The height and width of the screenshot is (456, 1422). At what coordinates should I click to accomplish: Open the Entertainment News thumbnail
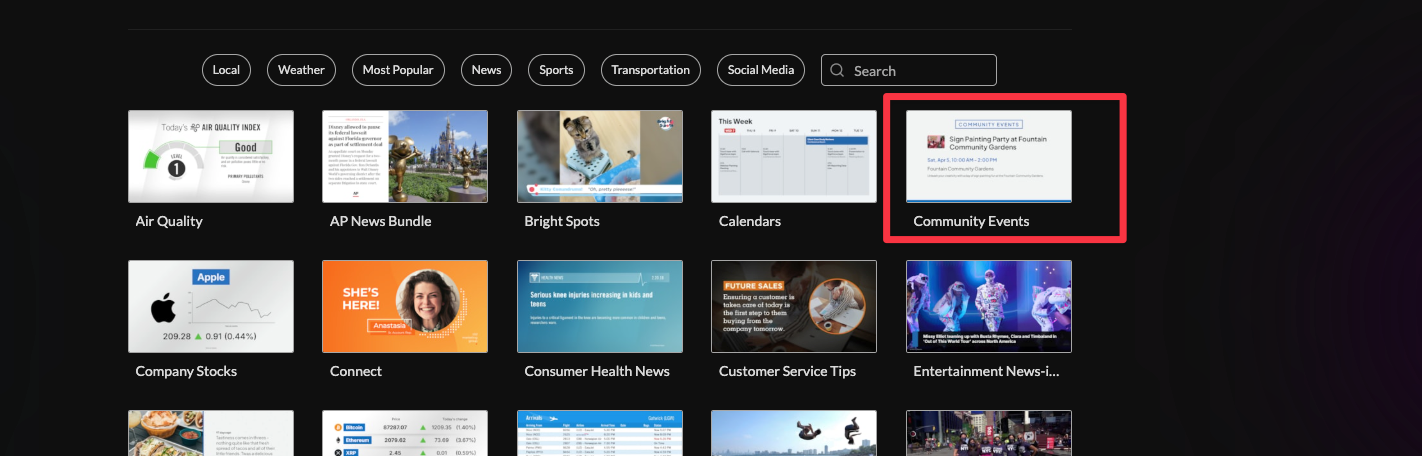[x=988, y=306]
